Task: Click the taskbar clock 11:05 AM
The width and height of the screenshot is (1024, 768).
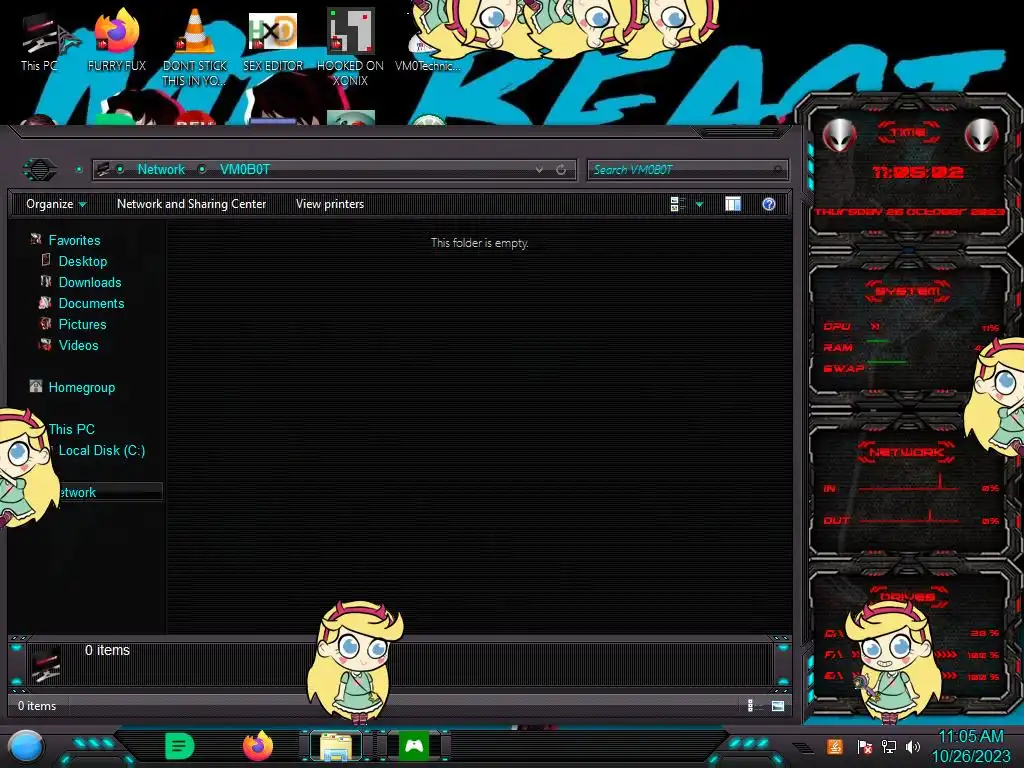Action: pyautogui.click(x=971, y=737)
